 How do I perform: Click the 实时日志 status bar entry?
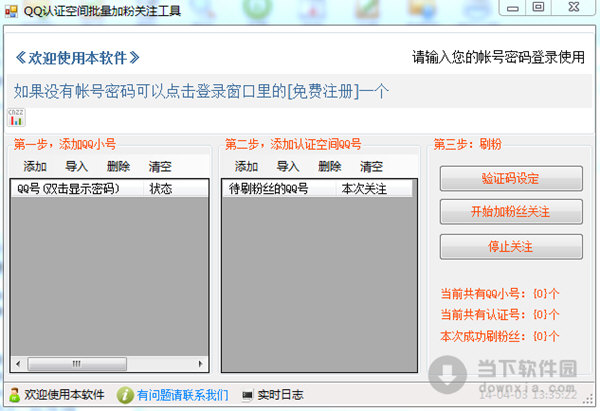pyautogui.click(x=280, y=395)
